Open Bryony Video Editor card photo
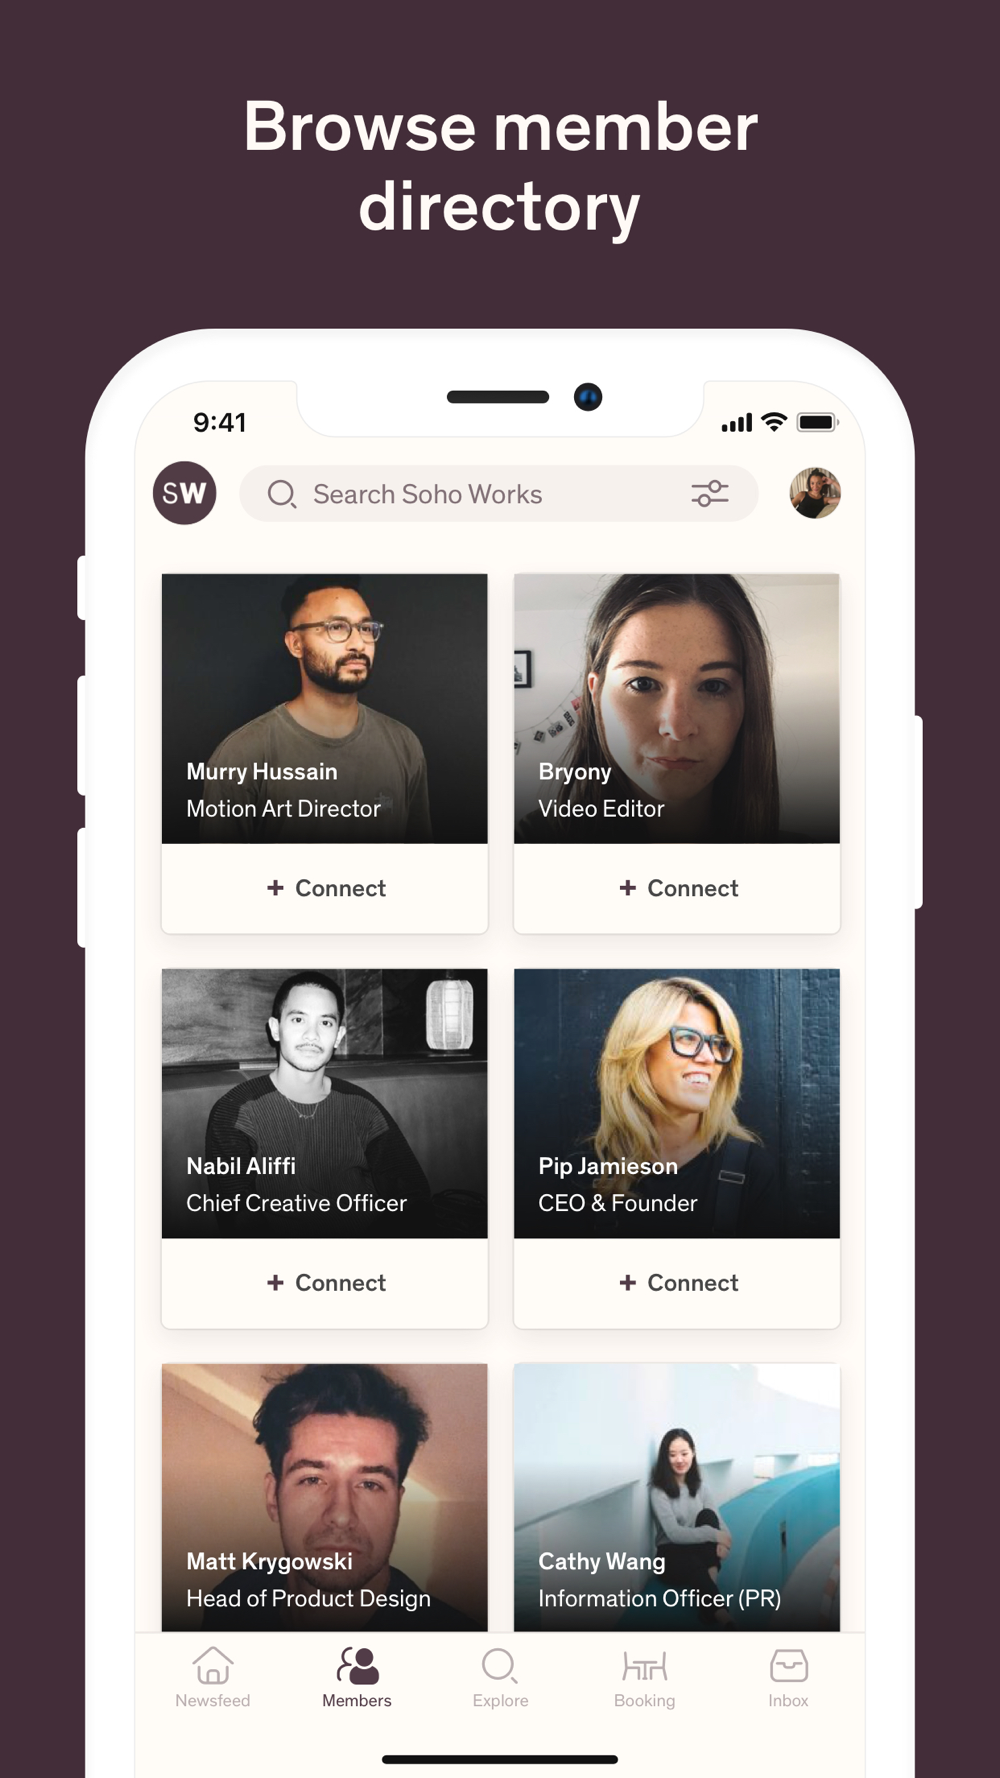The image size is (1000, 1778). point(677,708)
